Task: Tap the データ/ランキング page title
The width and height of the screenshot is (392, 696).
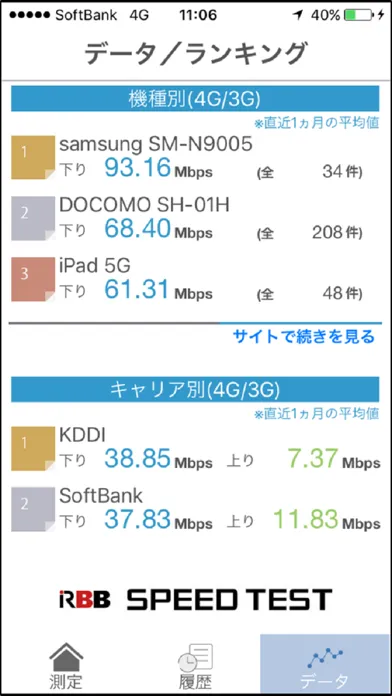Action: pyautogui.click(x=195, y=53)
